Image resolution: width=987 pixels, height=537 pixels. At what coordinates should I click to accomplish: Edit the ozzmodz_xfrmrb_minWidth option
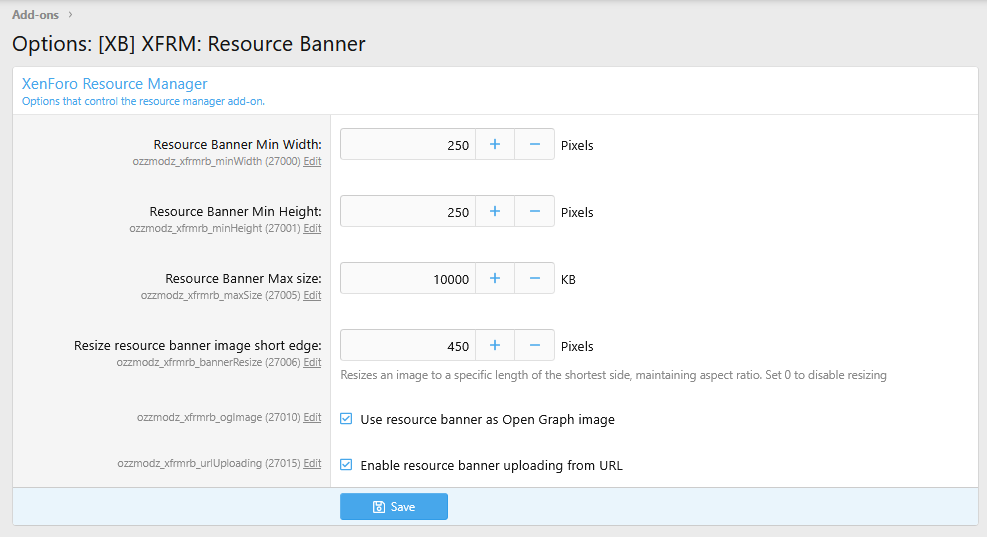click(312, 161)
